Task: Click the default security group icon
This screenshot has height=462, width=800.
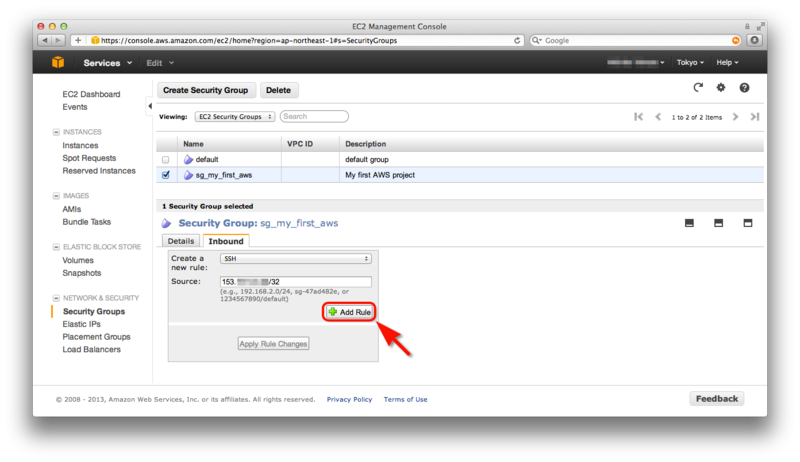Action: [188, 159]
